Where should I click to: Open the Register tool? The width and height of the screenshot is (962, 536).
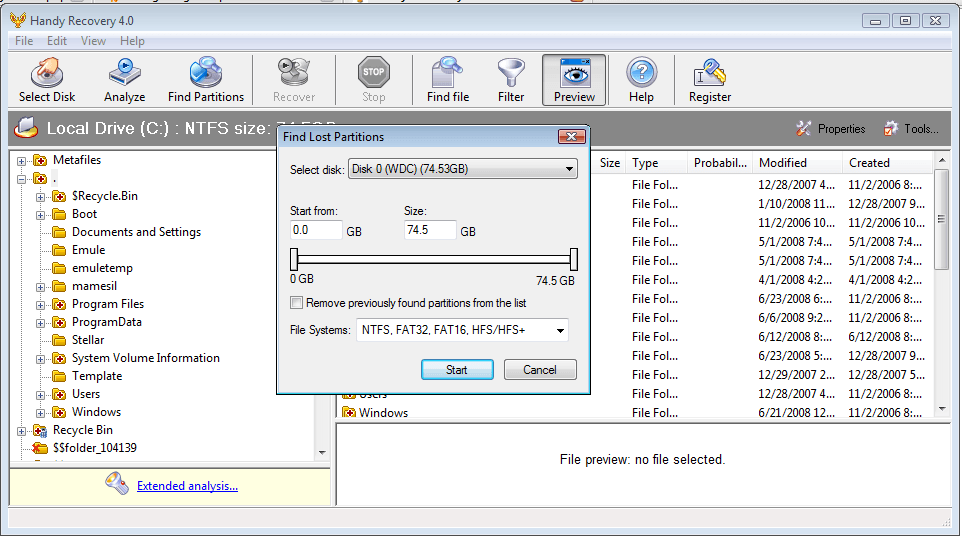coord(710,80)
